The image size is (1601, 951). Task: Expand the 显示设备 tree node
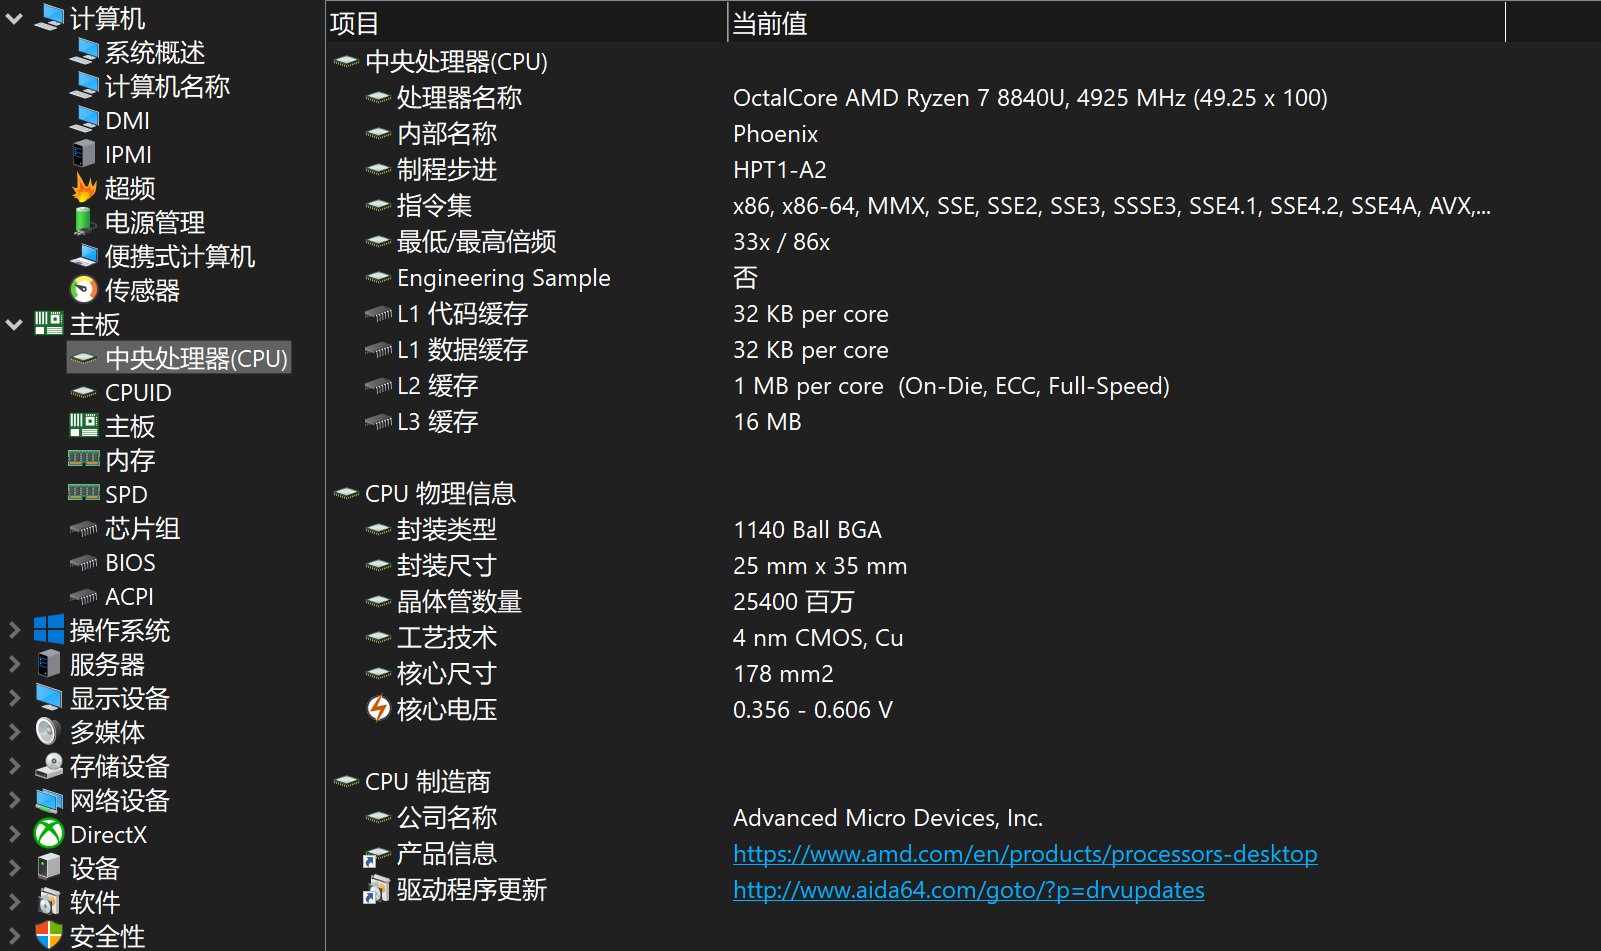pyautogui.click(x=14, y=698)
